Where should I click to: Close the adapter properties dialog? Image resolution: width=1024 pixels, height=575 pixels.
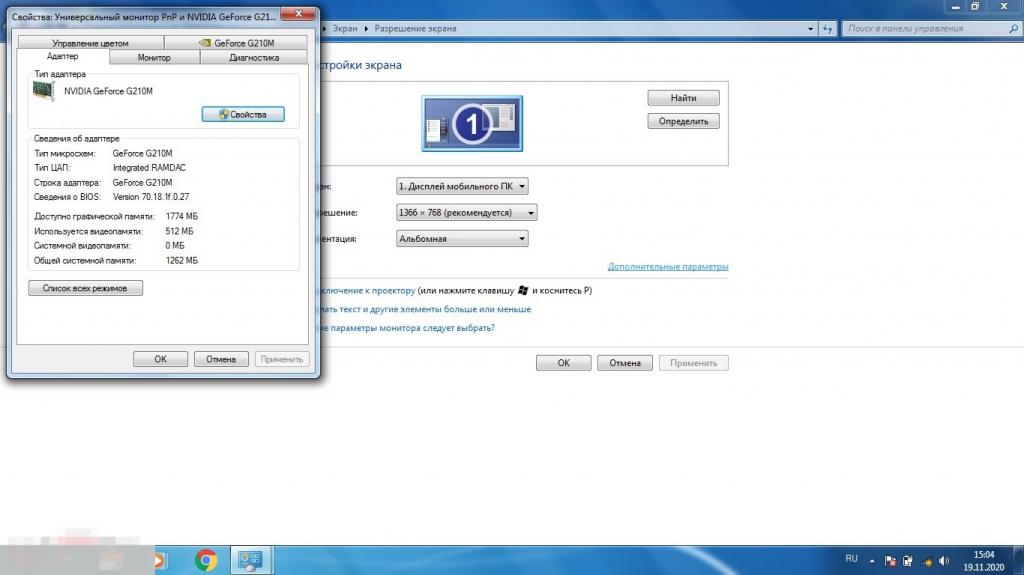coord(298,14)
